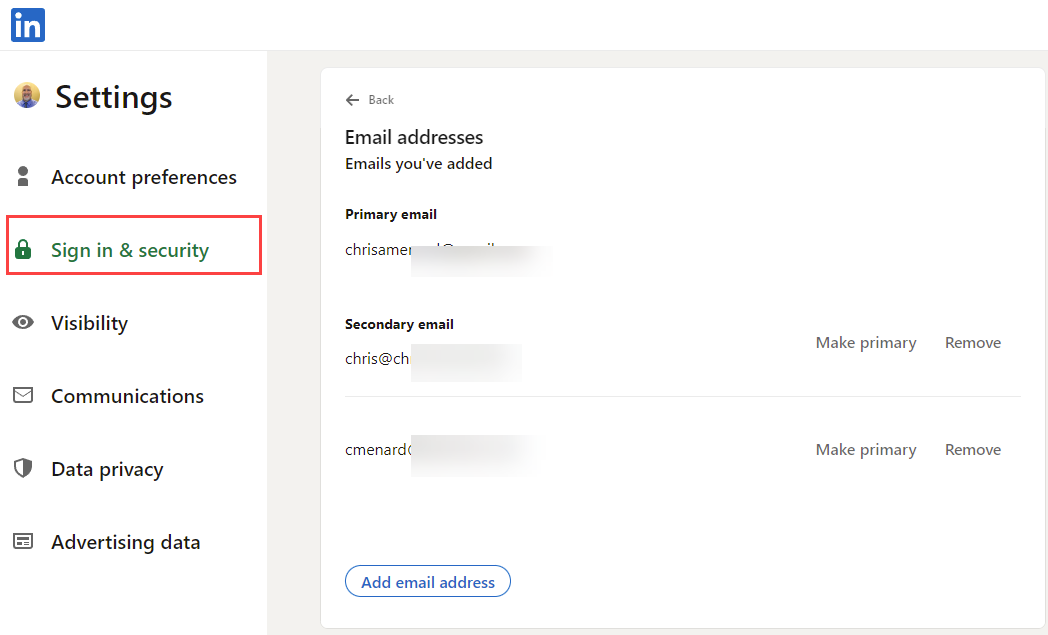1048x635 pixels.
Task: Click Make primary on the last email
Action: click(866, 449)
